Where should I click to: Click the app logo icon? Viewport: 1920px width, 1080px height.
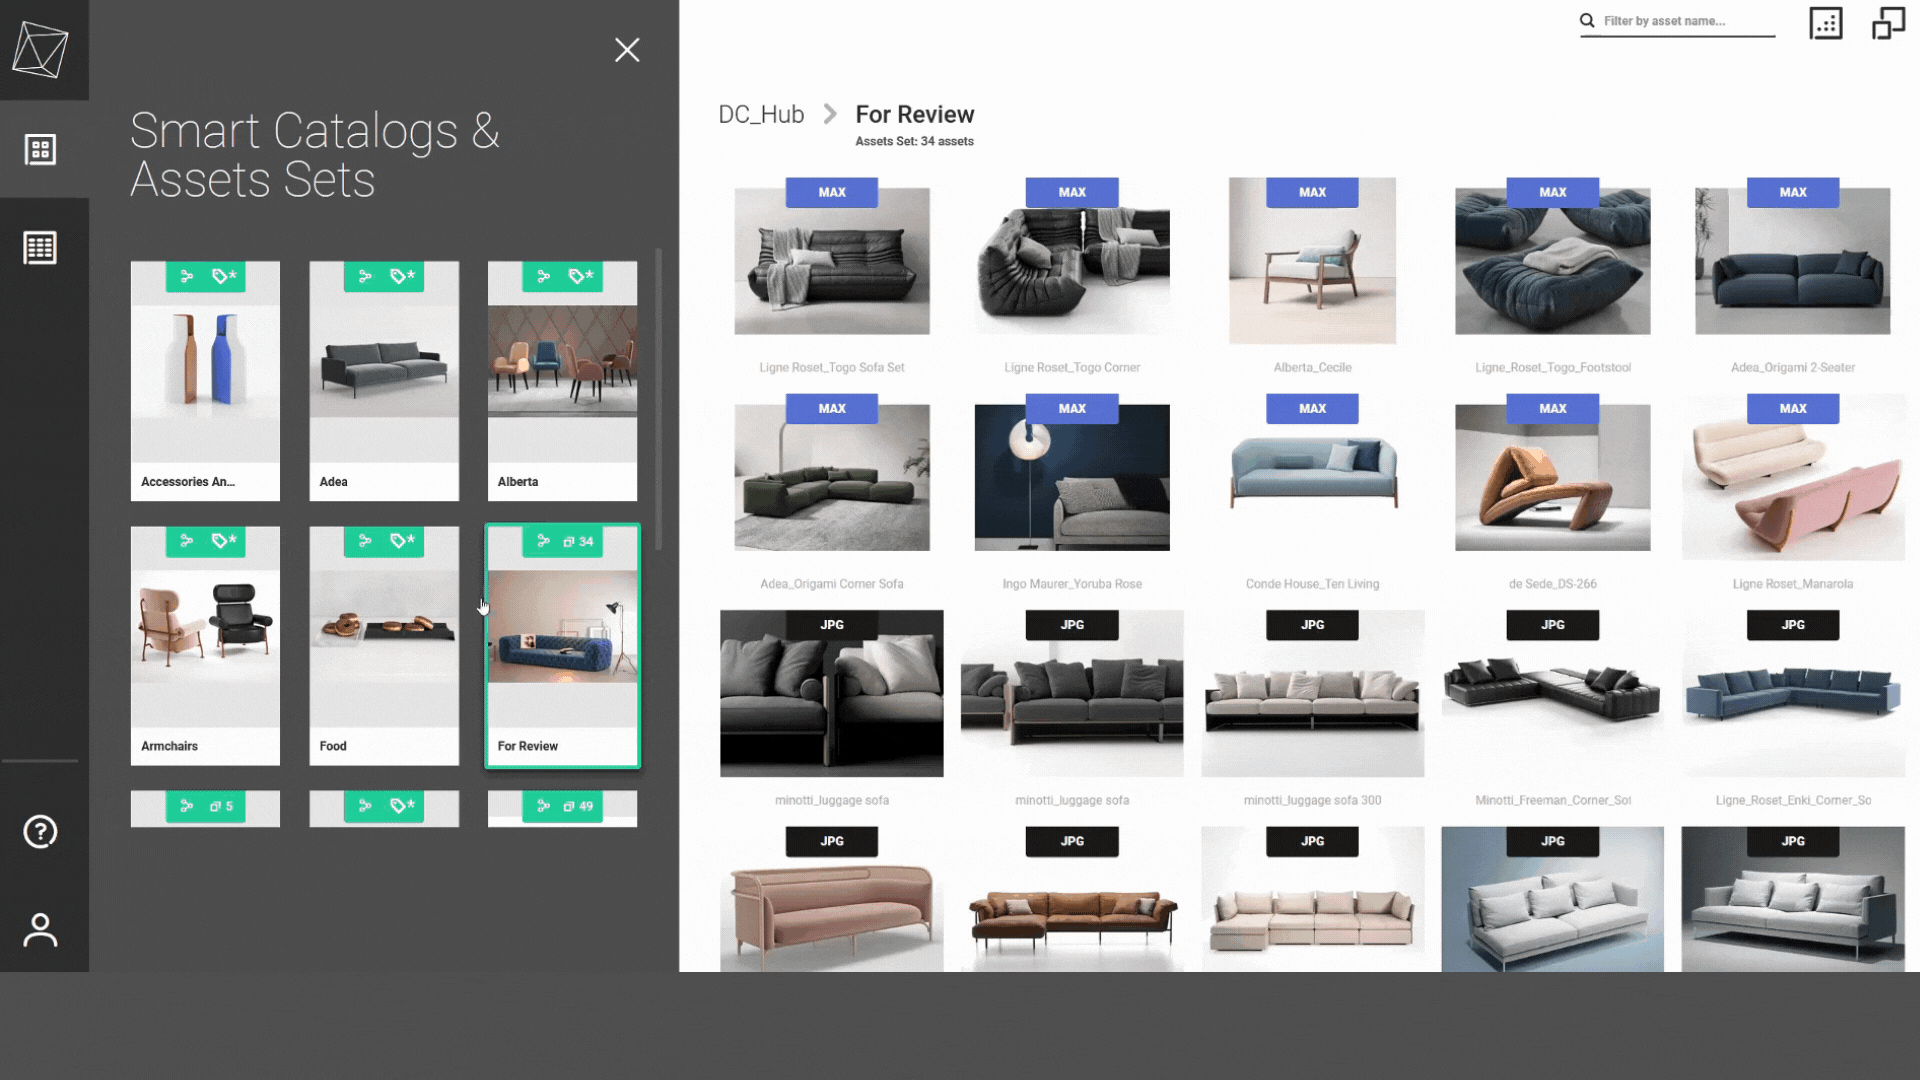pyautogui.click(x=40, y=50)
